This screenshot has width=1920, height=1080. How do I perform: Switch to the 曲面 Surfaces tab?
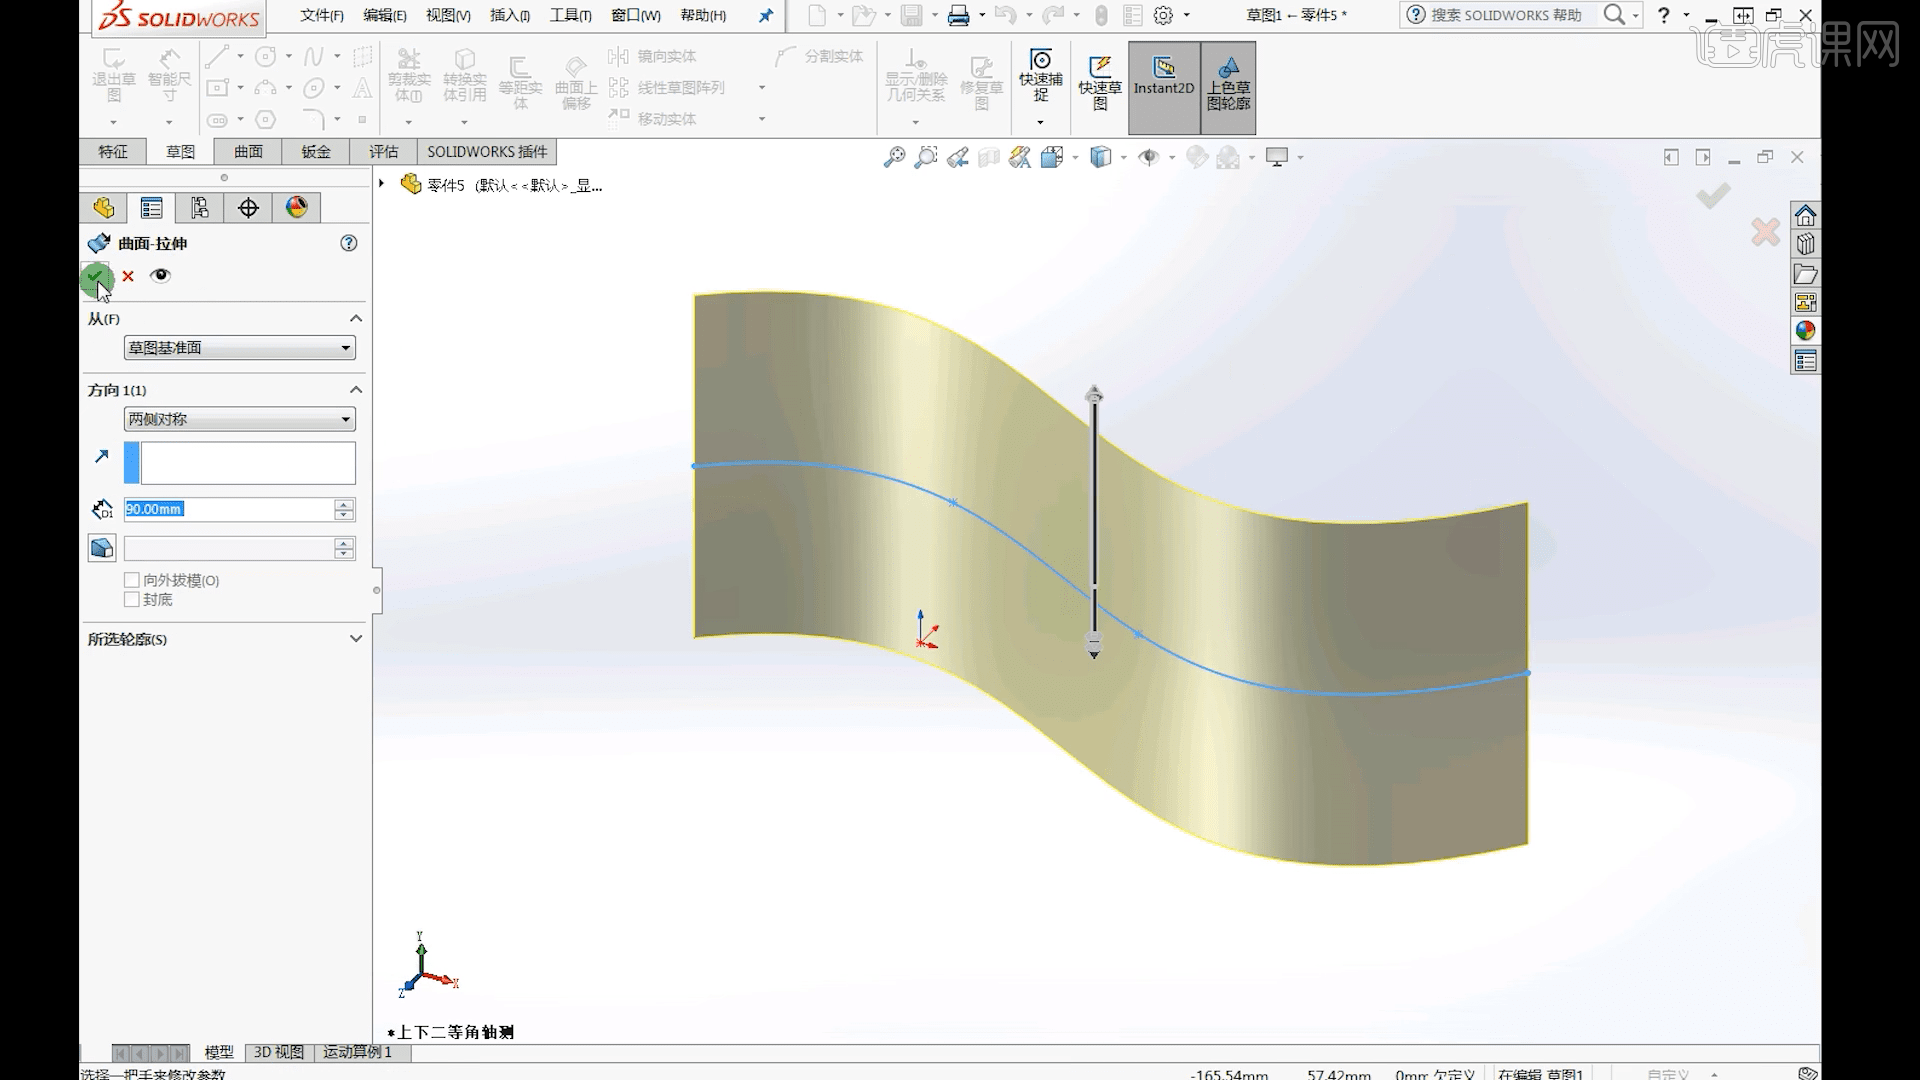point(248,152)
